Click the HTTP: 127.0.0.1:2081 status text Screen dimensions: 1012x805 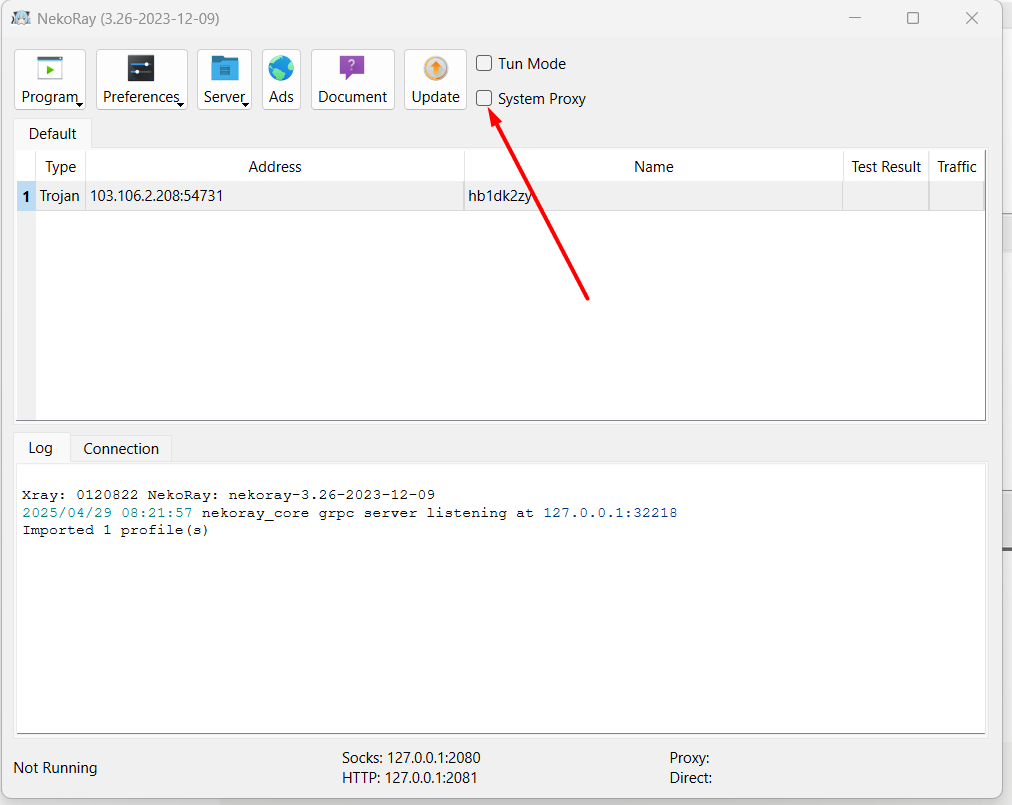(409, 778)
